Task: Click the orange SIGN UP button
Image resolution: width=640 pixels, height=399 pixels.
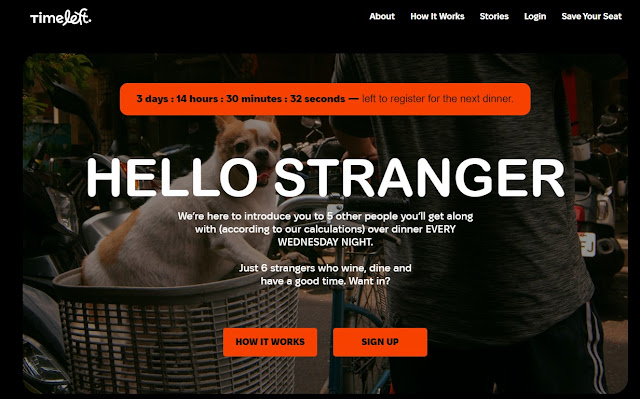Action: pyautogui.click(x=380, y=342)
